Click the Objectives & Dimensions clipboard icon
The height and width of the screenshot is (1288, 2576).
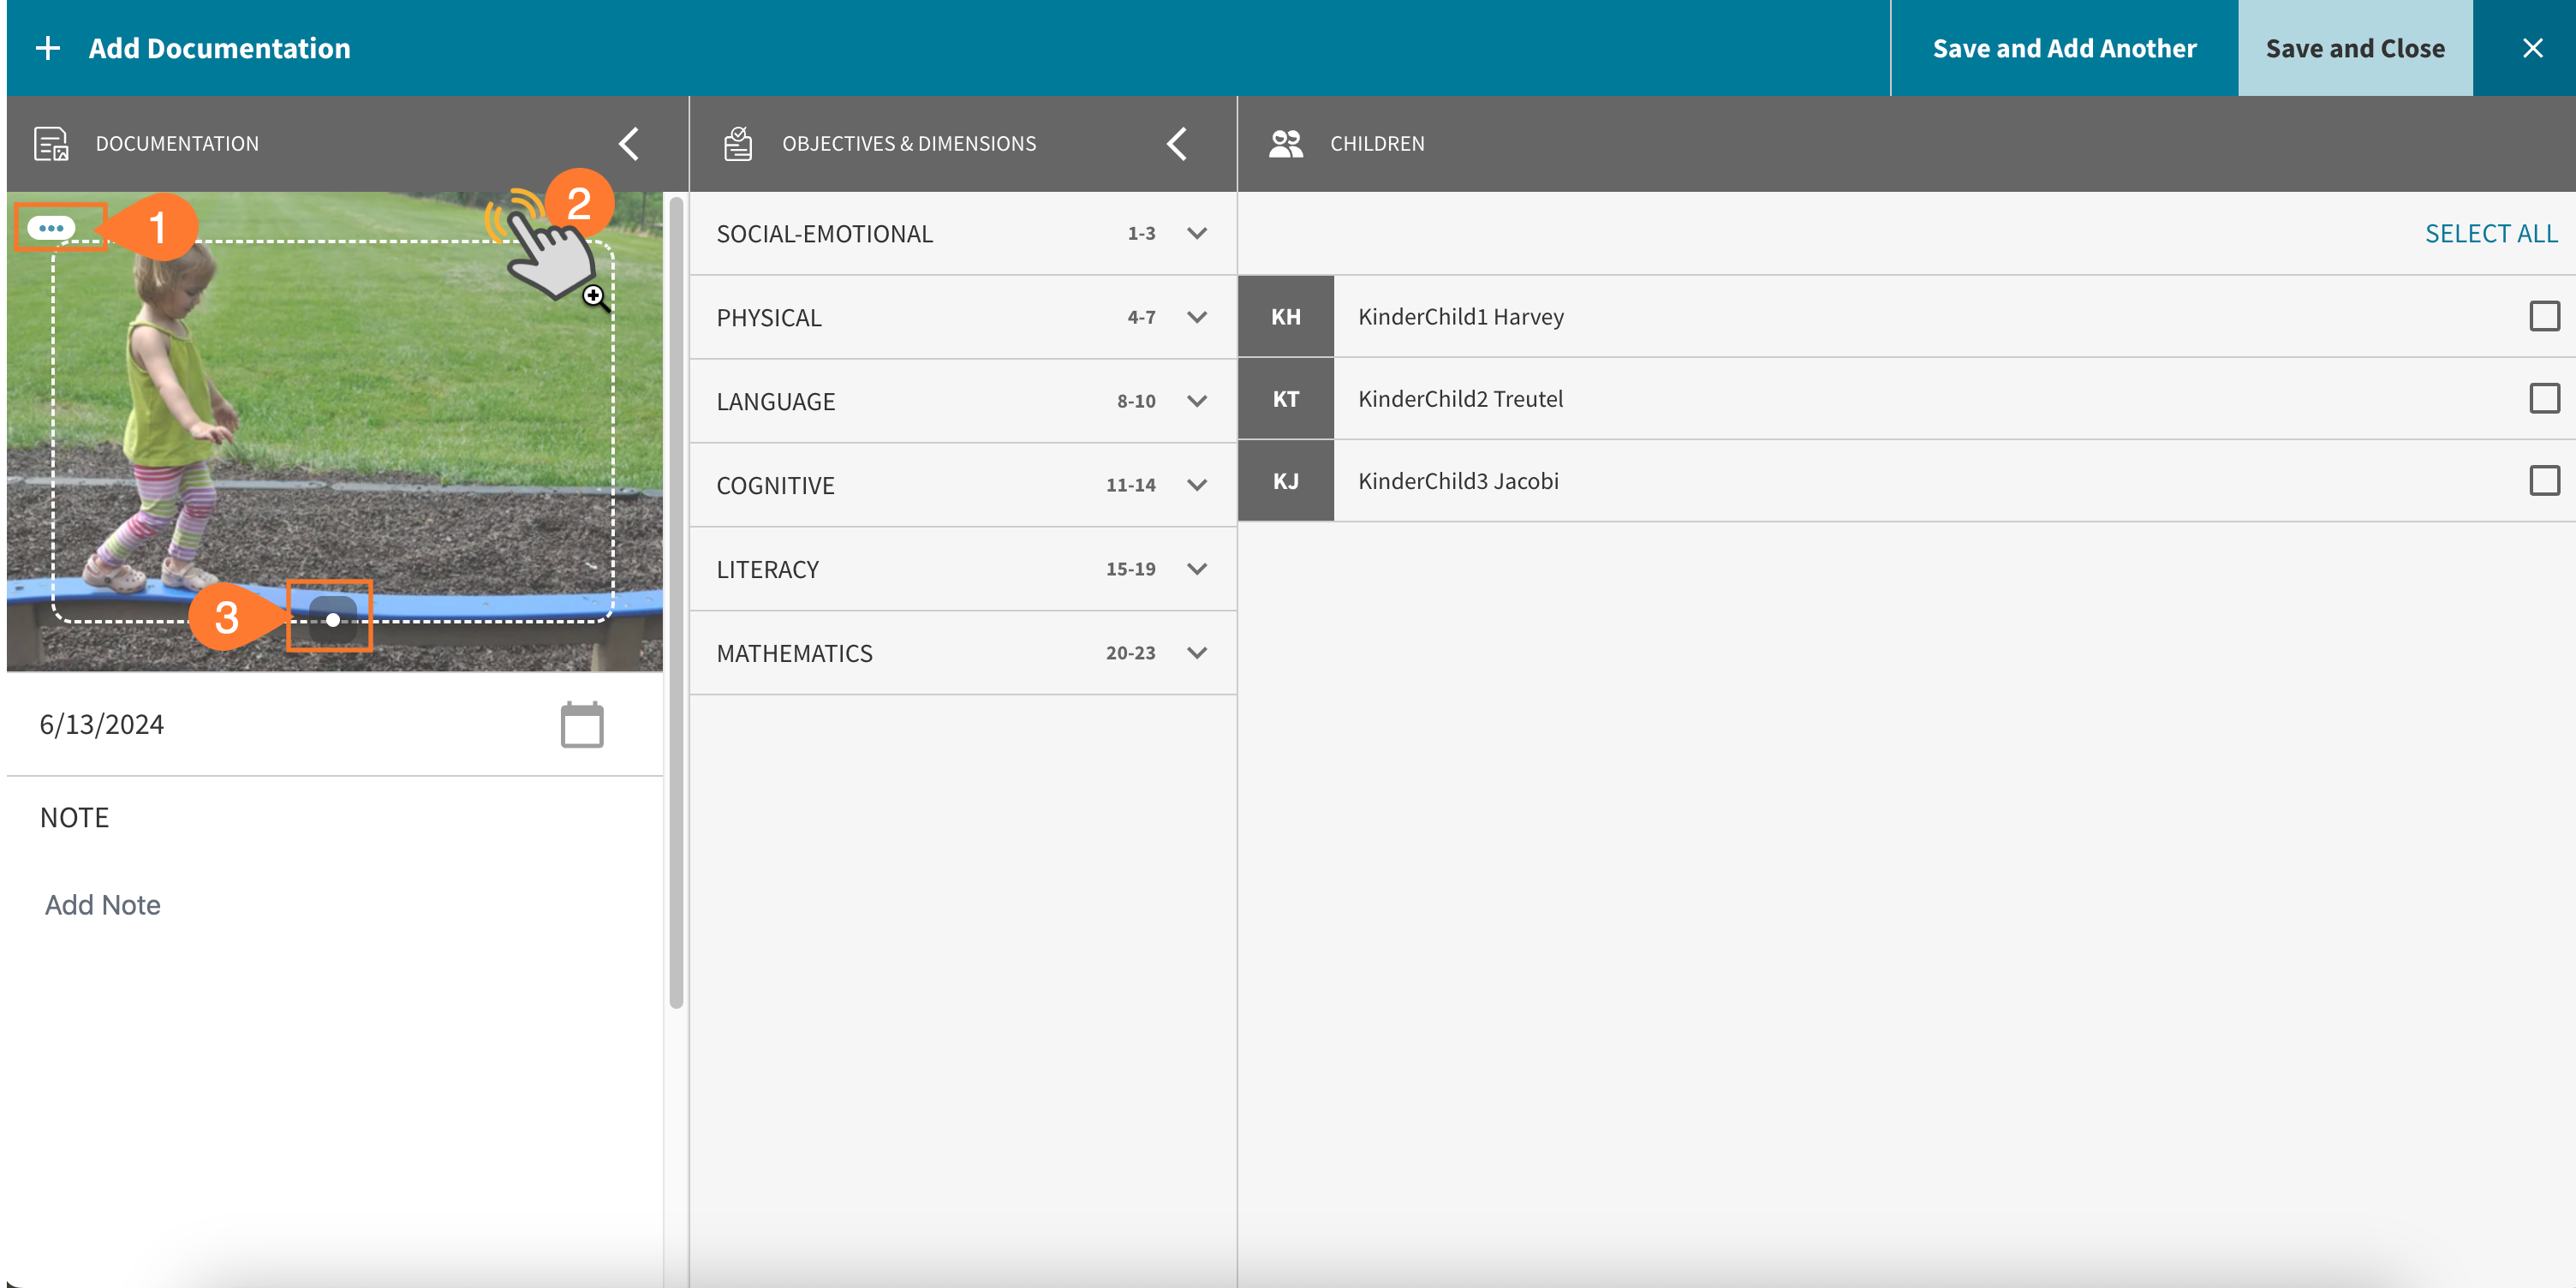[x=737, y=143]
